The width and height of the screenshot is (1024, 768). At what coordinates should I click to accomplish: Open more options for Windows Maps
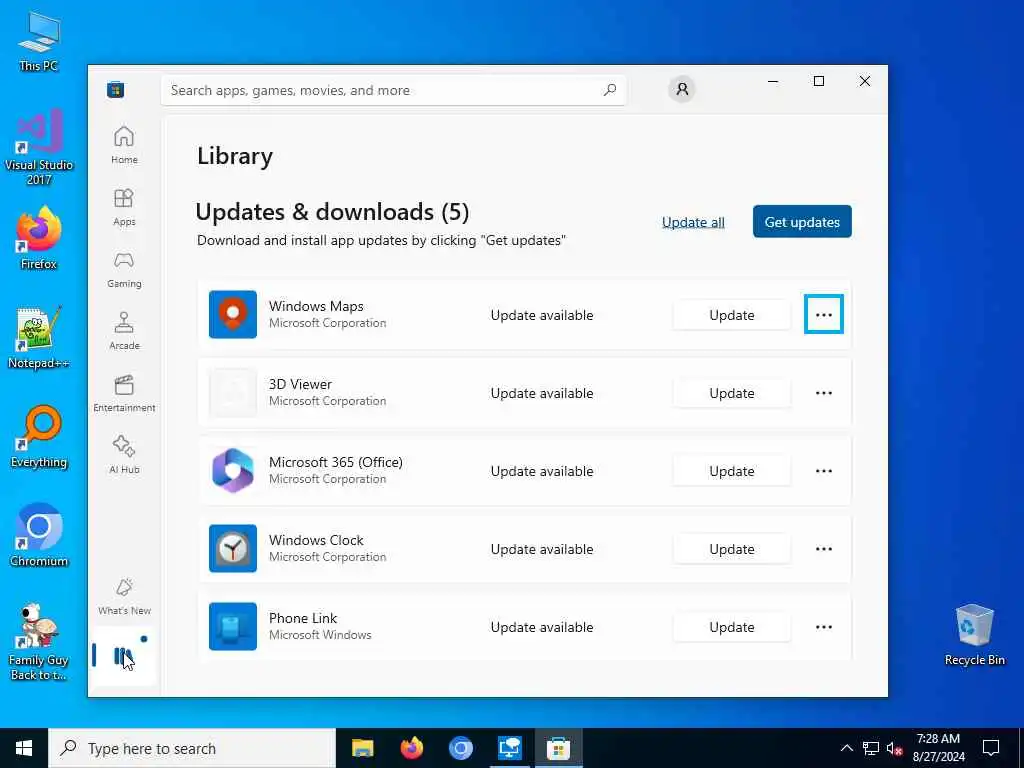(824, 315)
